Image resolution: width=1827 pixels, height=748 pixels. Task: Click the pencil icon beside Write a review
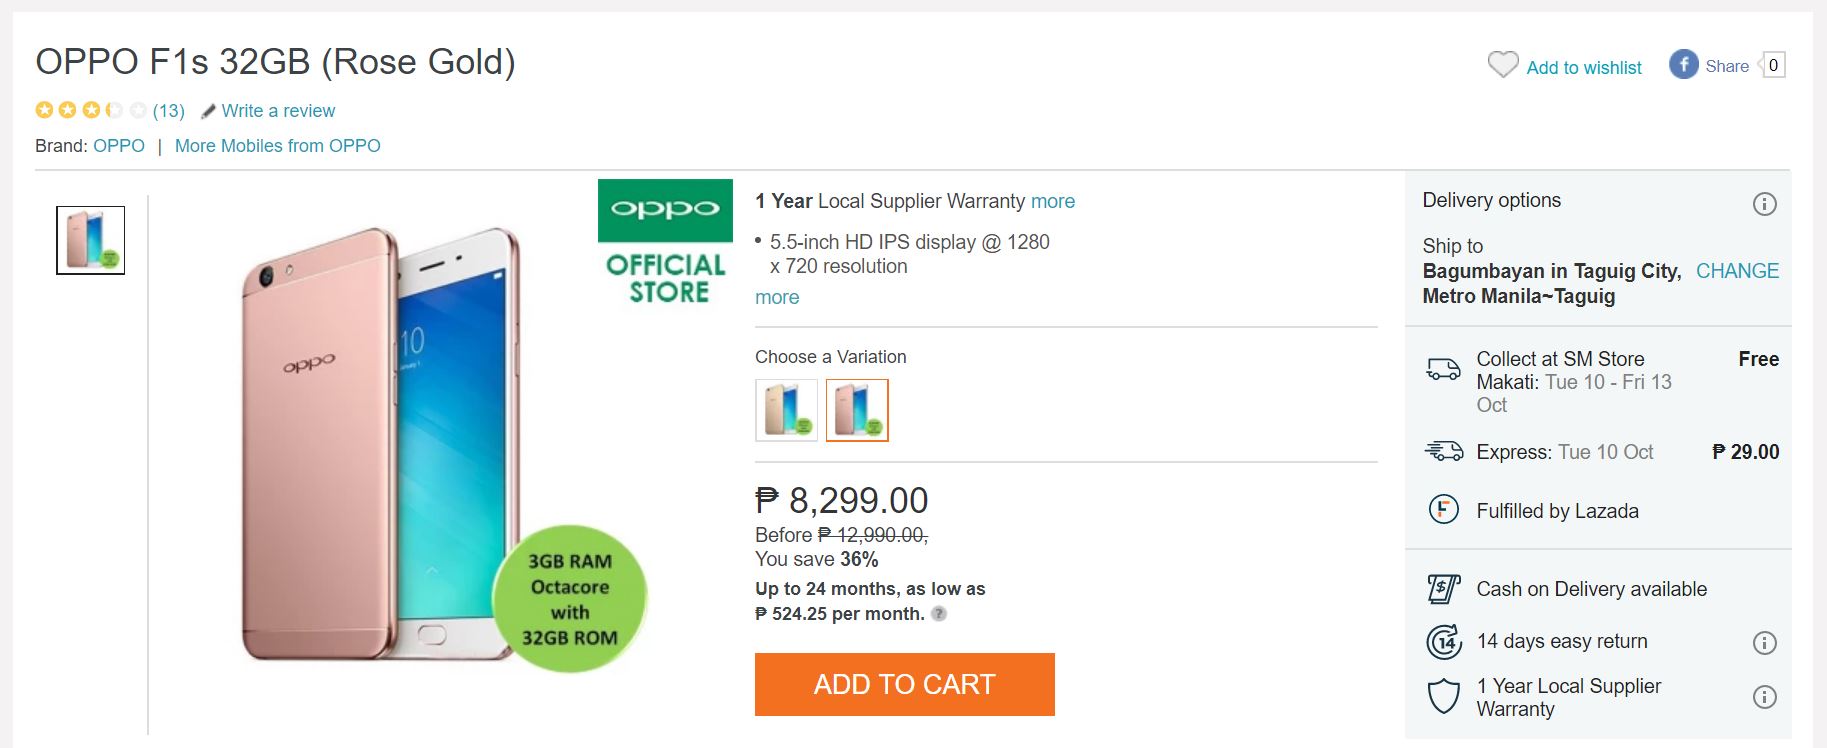coord(208,111)
